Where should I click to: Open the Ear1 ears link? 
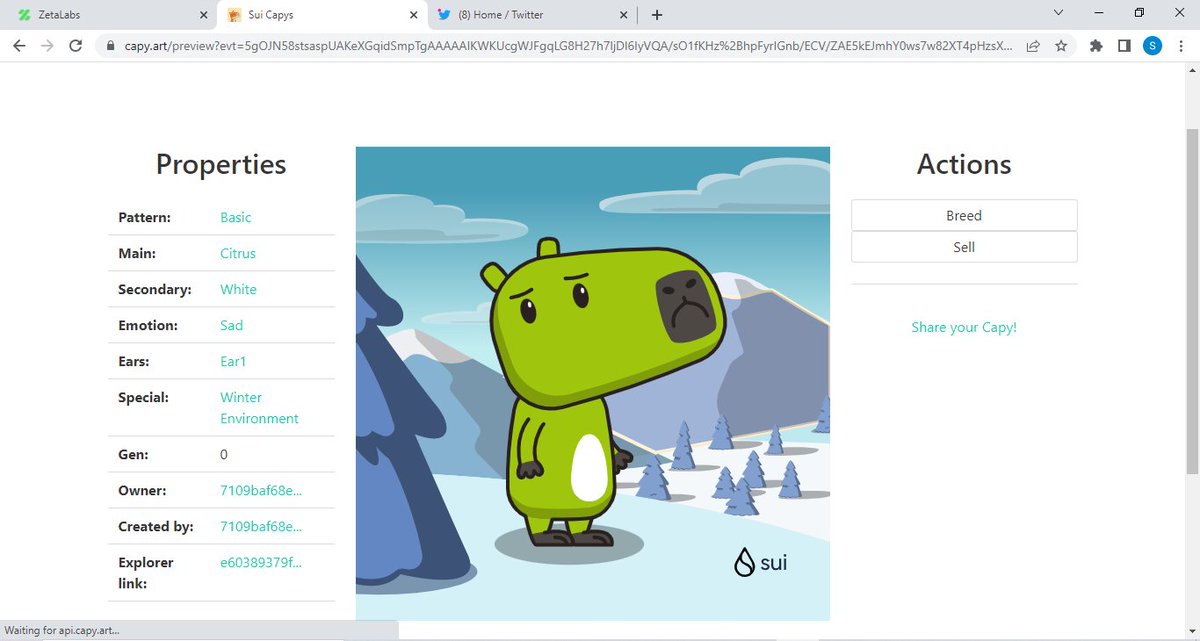[x=232, y=361]
